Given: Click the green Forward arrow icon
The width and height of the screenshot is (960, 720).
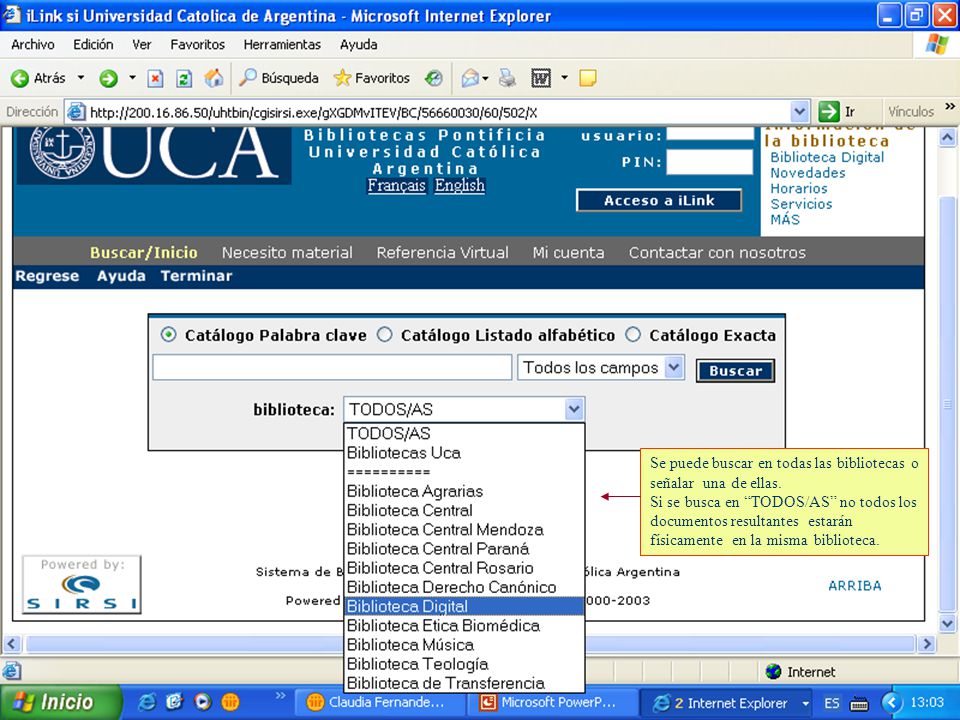Looking at the screenshot, I should (108, 78).
